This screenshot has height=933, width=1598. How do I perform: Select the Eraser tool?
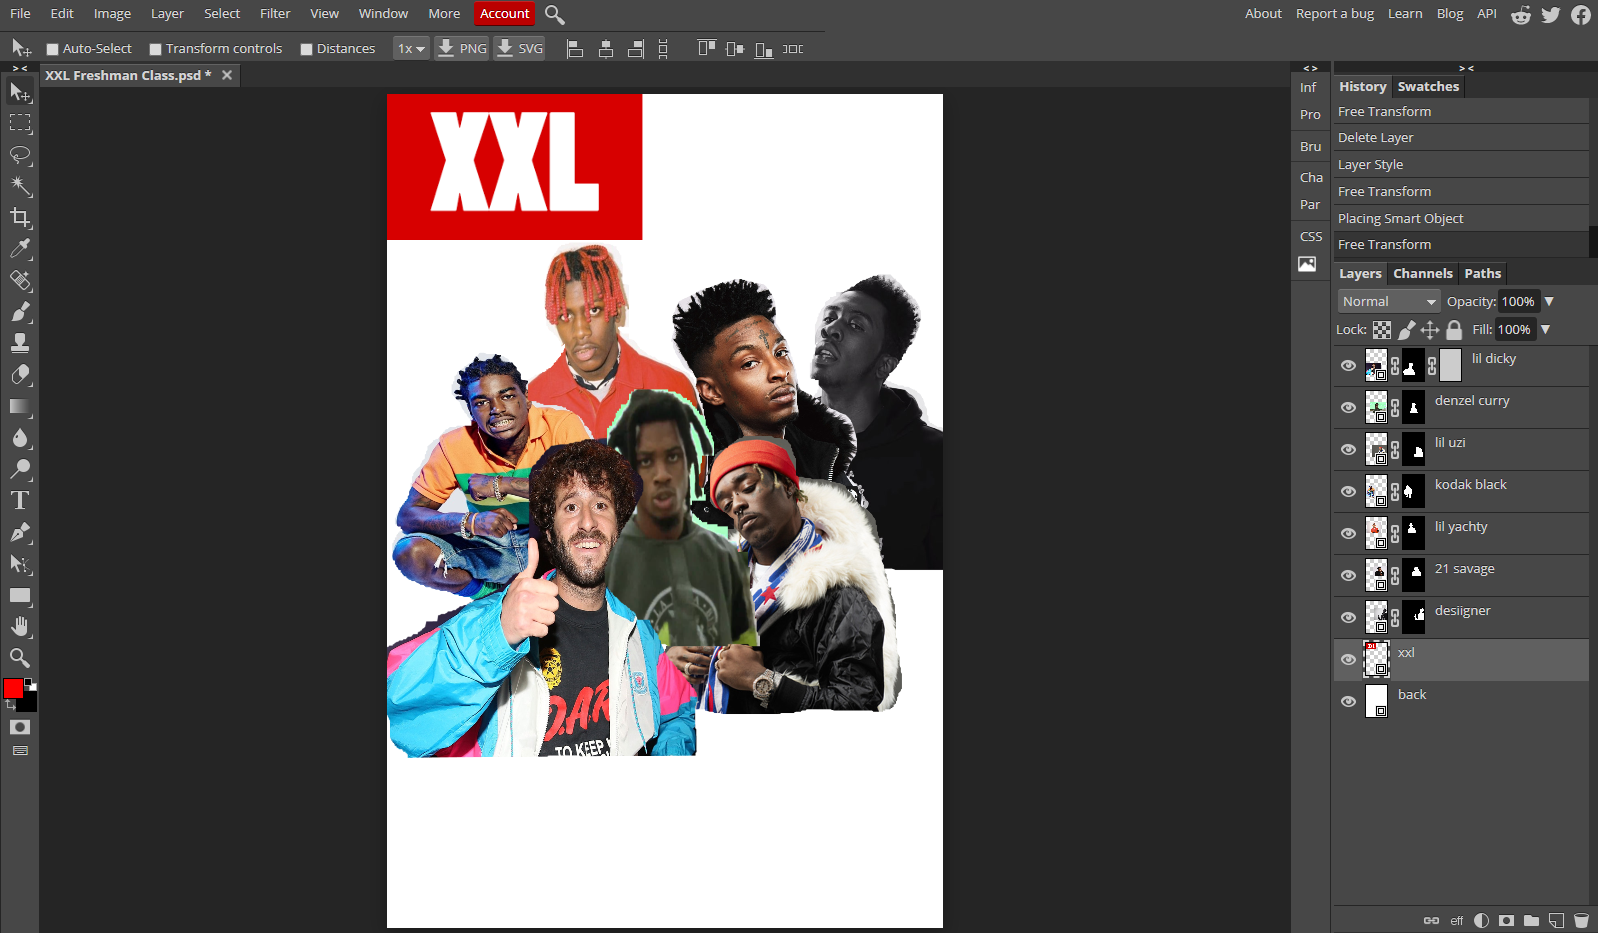20,375
